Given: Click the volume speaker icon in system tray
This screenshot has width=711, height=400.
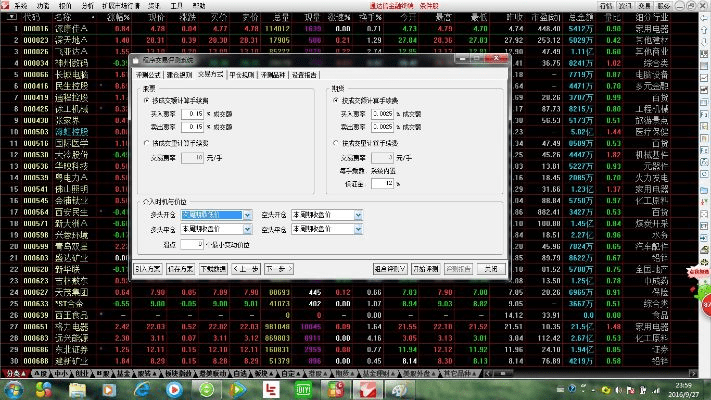Looking at the screenshot, I should (618, 390).
